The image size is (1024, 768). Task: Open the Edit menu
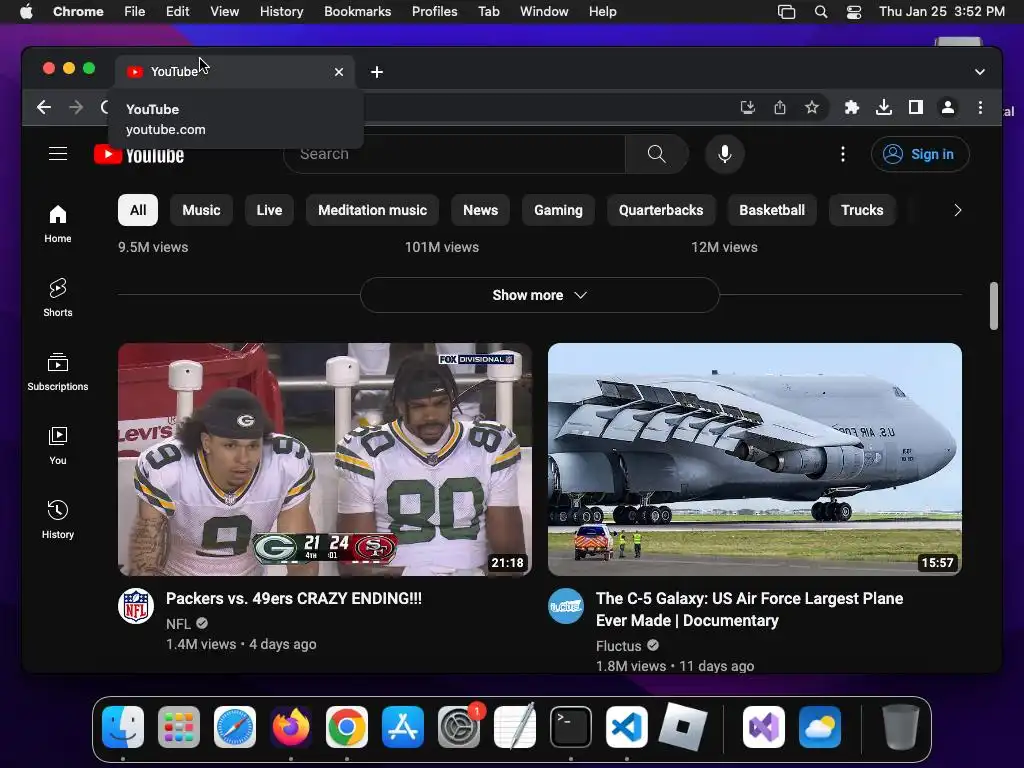coord(177,12)
